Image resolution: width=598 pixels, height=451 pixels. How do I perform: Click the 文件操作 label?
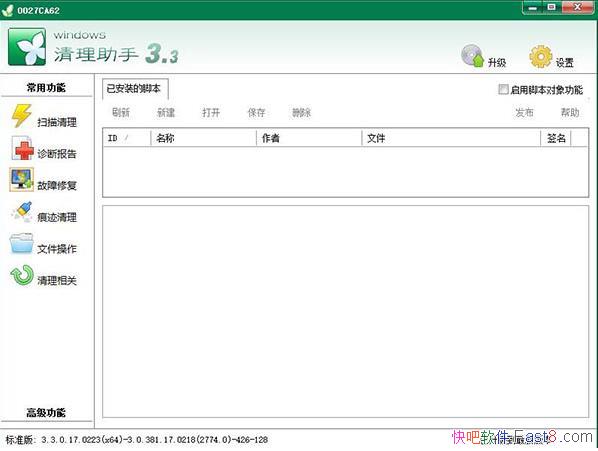(x=57, y=249)
